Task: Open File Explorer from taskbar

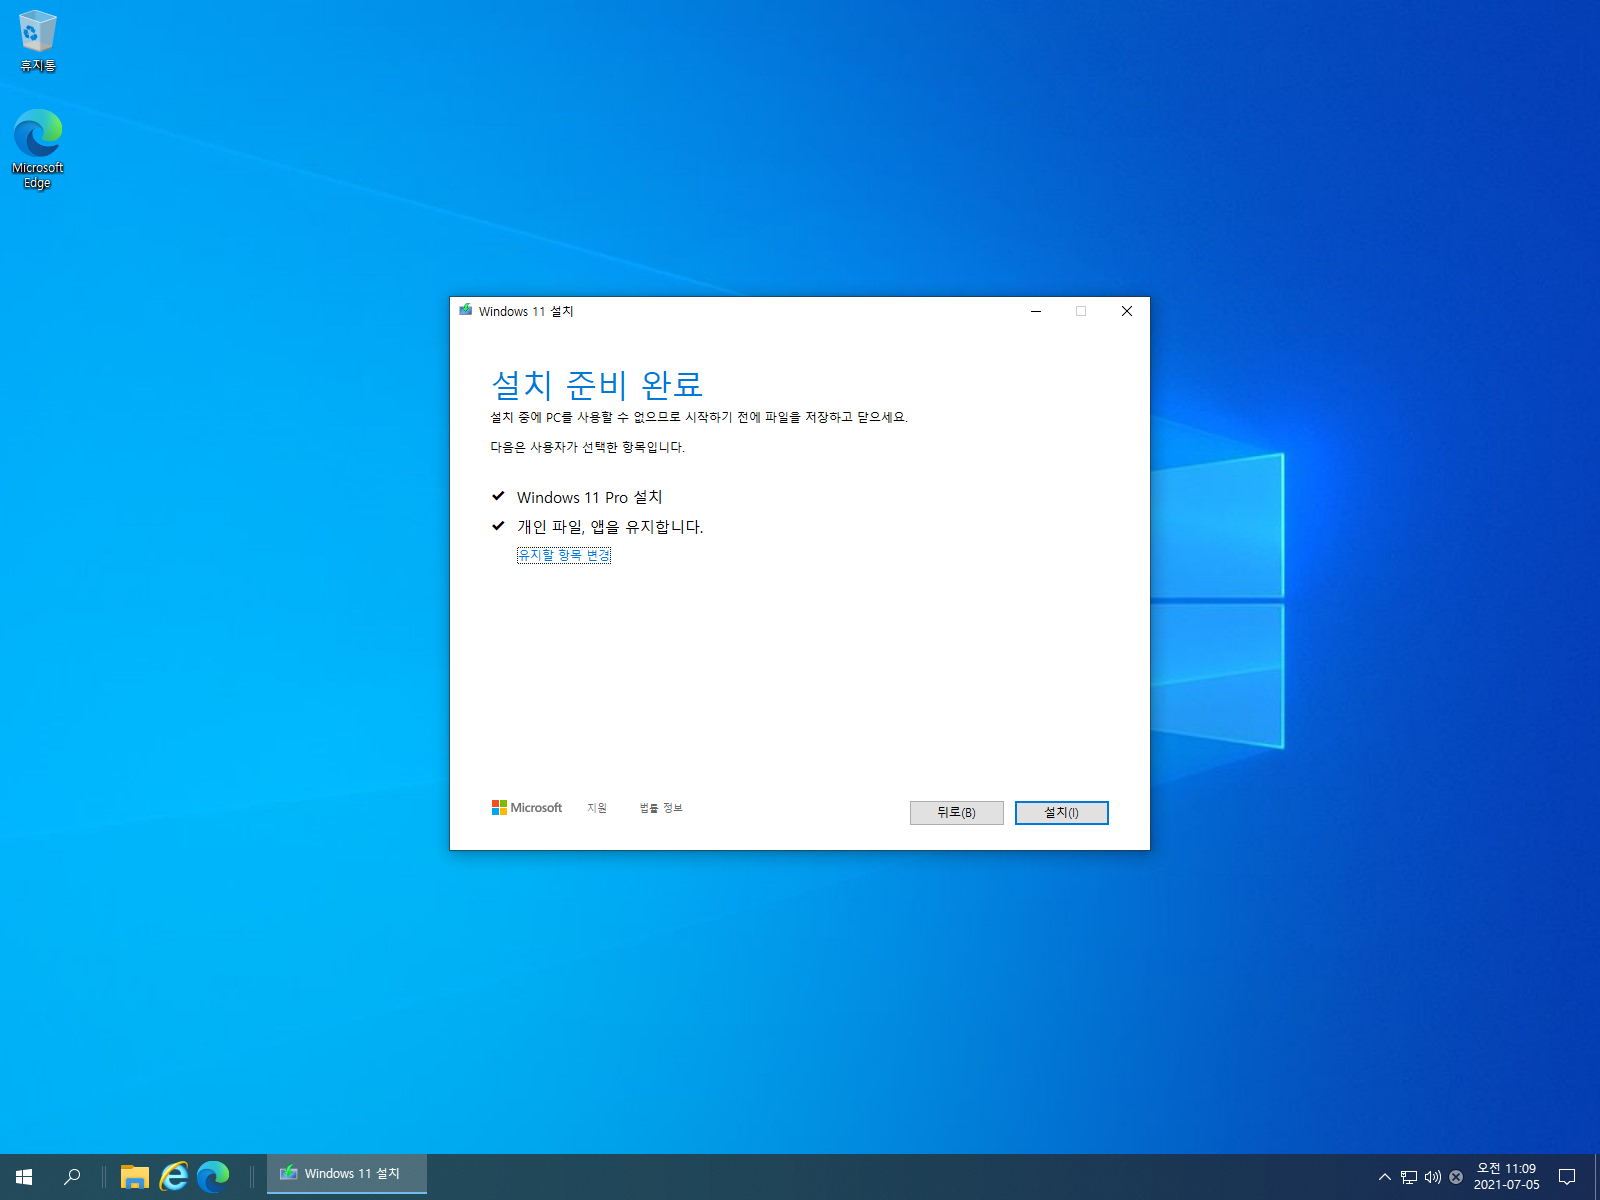Action: coord(134,1177)
